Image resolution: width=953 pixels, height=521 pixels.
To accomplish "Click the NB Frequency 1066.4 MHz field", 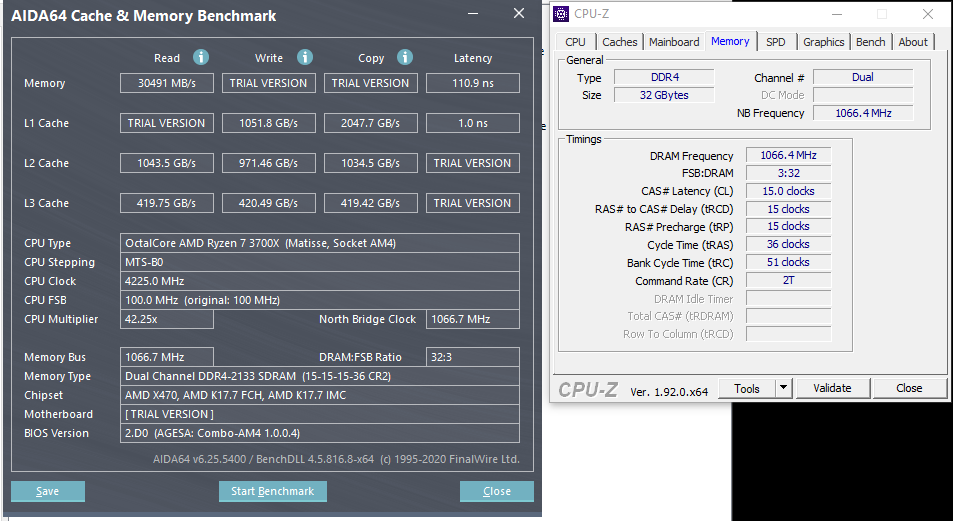I will (x=863, y=113).
